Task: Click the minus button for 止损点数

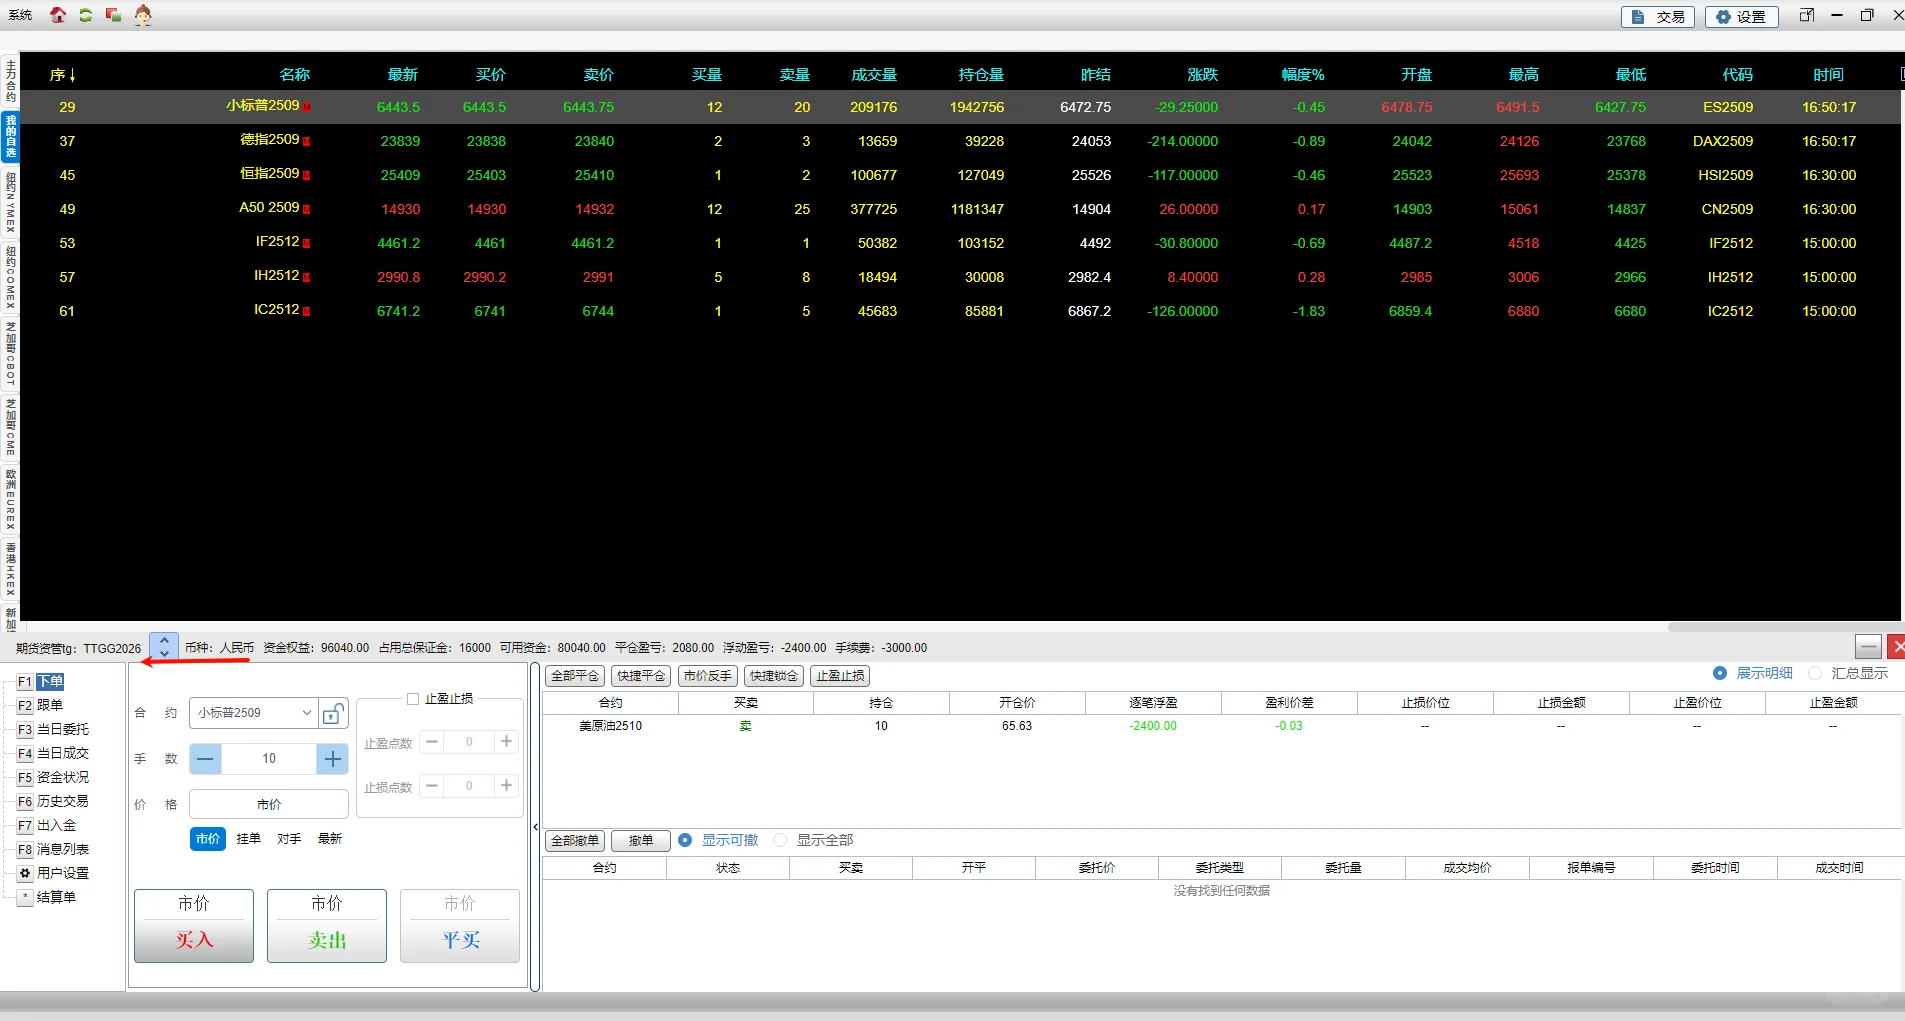Action: pyautogui.click(x=432, y=786)
